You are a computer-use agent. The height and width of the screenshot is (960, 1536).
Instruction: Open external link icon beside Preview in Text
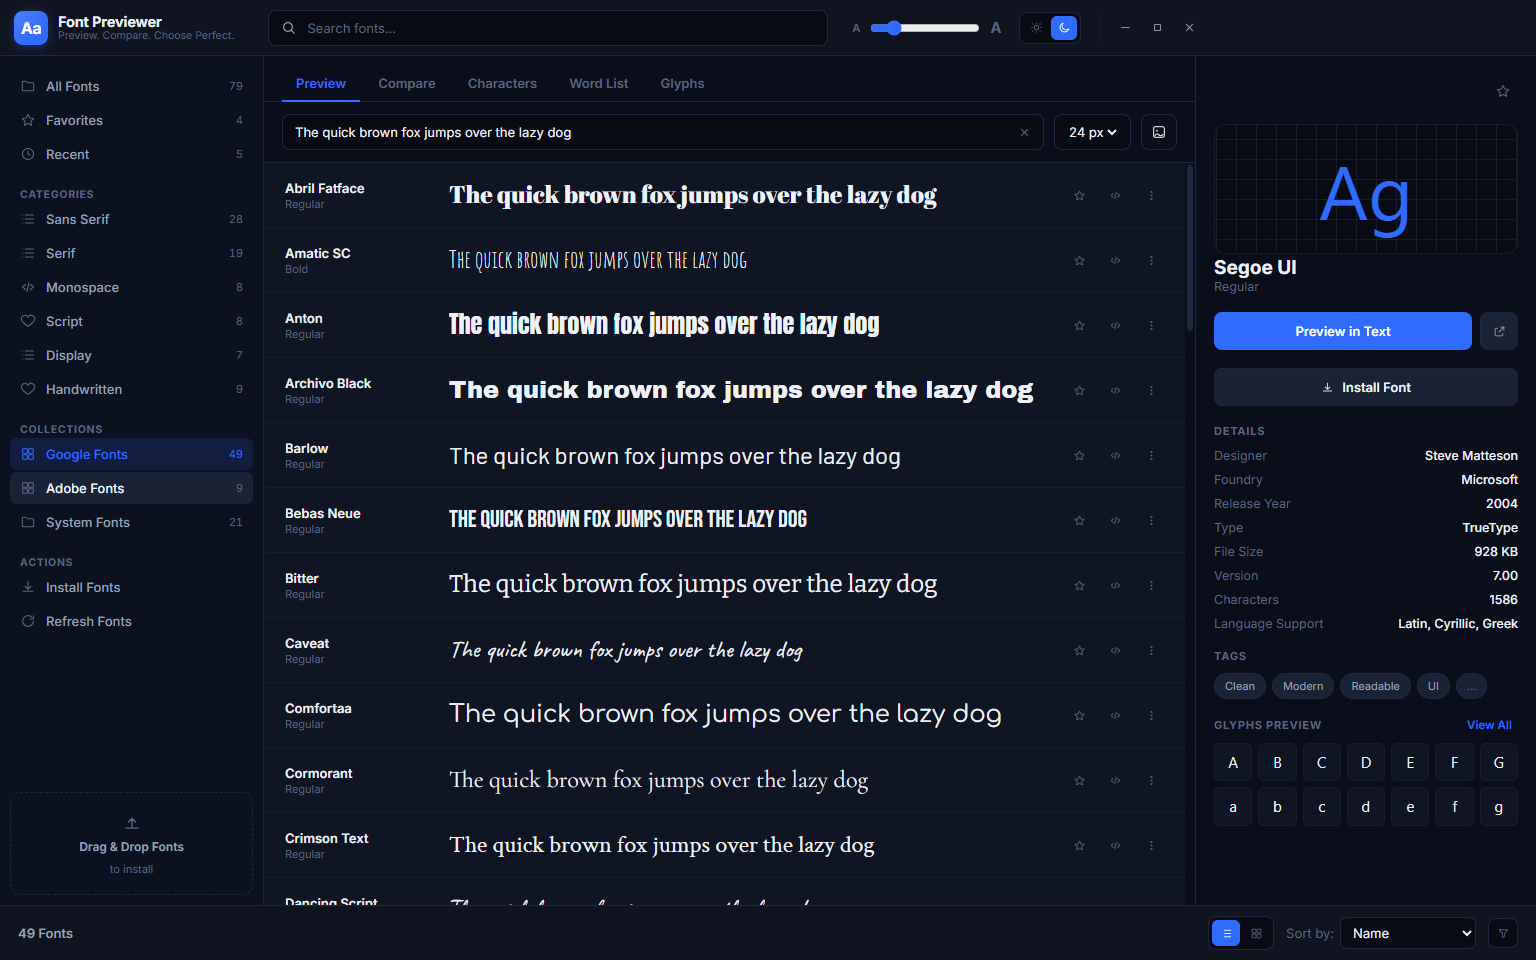tap(1499, 331)
